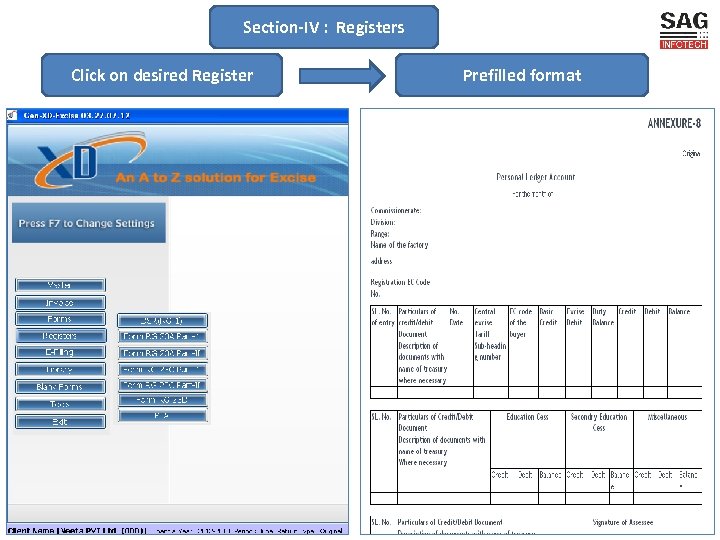This screenshot has height=540, width=720.
Task: Click the XD logo in header banner
Action: pos(90,158)
